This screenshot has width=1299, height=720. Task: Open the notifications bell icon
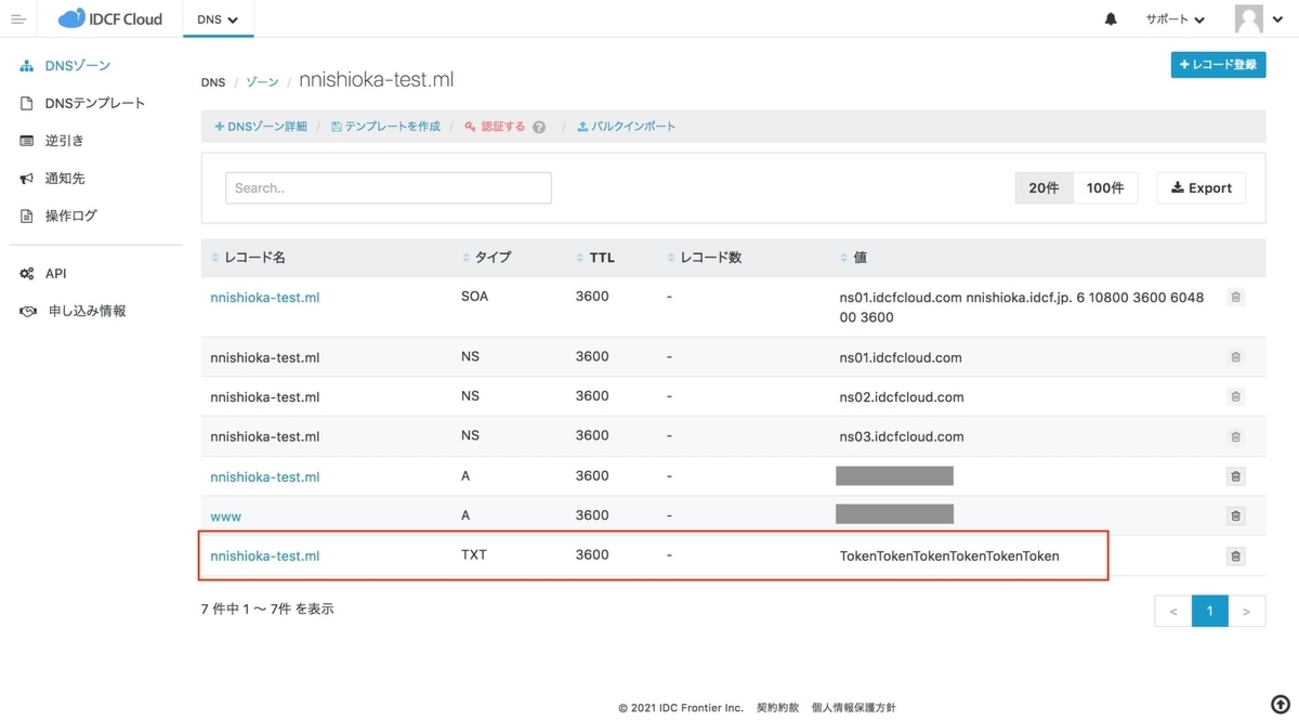click(1111, 19)
